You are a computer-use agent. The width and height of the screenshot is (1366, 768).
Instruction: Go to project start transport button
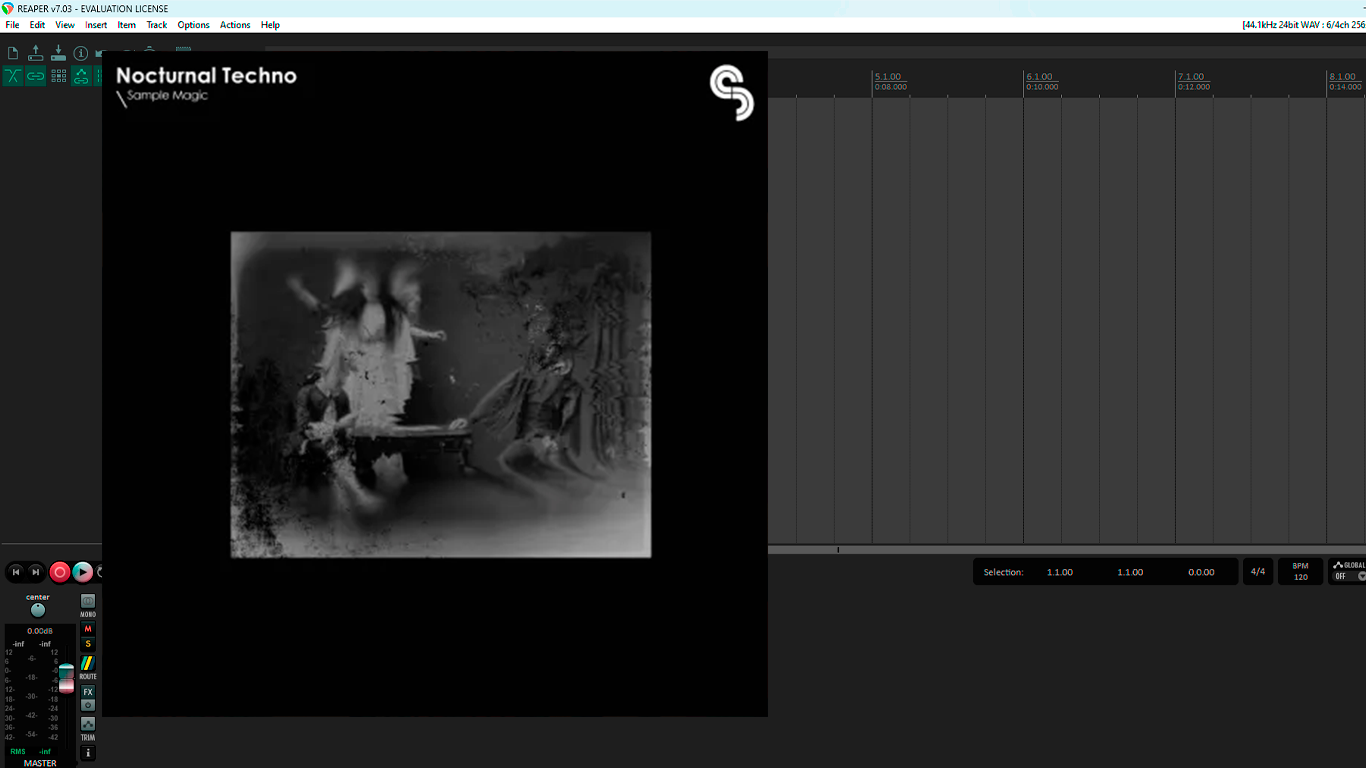[x=16, y=572]
